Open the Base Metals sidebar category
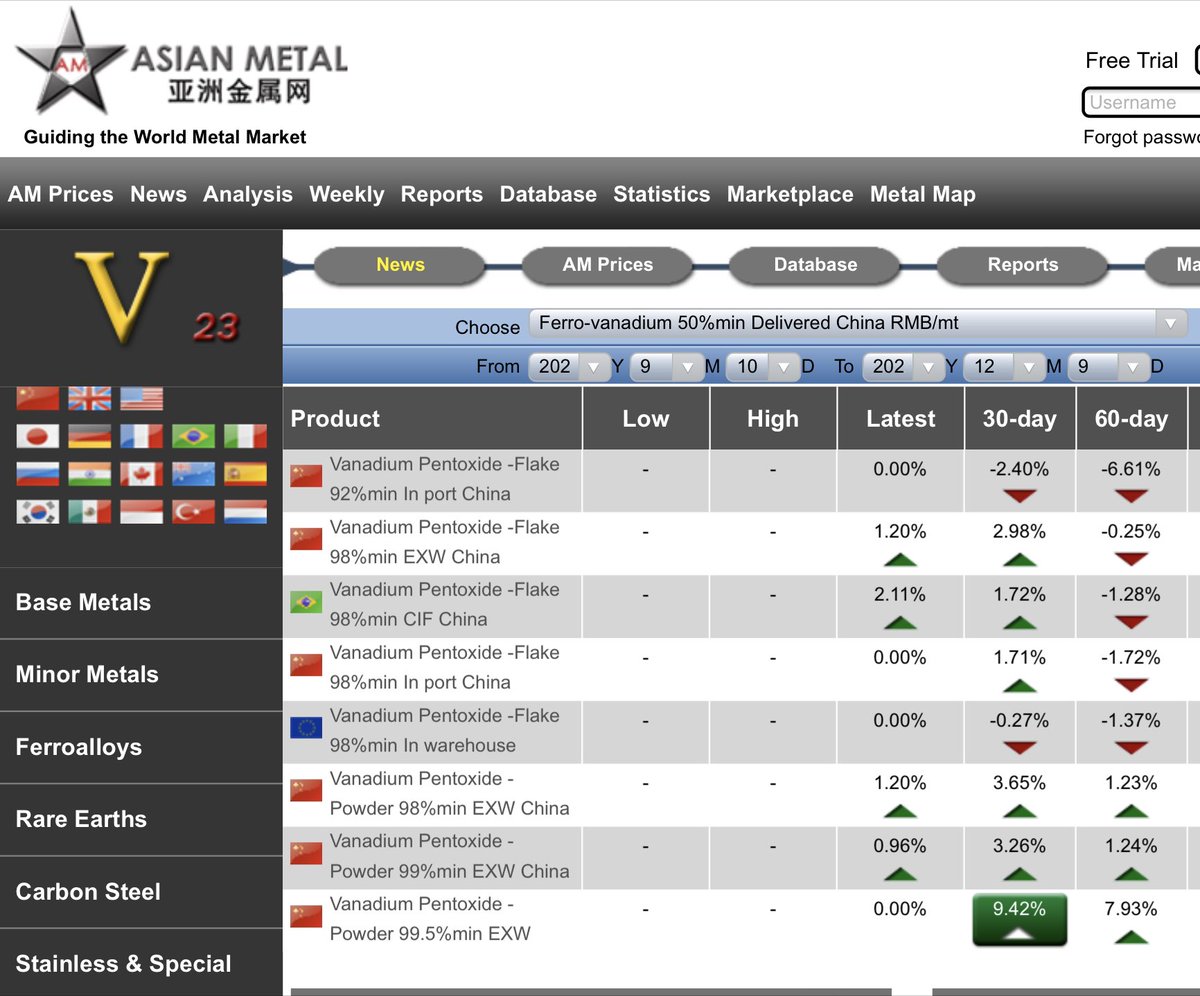1200x996 pixels. [141, 603]
